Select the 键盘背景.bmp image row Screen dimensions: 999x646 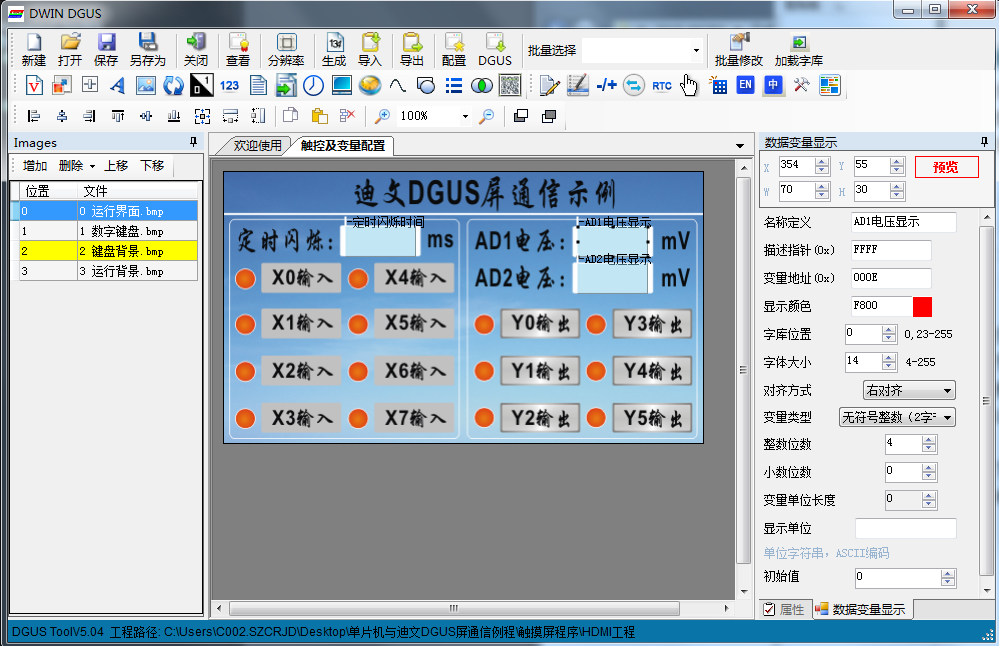pyautogui.click(x=104, y=251)
